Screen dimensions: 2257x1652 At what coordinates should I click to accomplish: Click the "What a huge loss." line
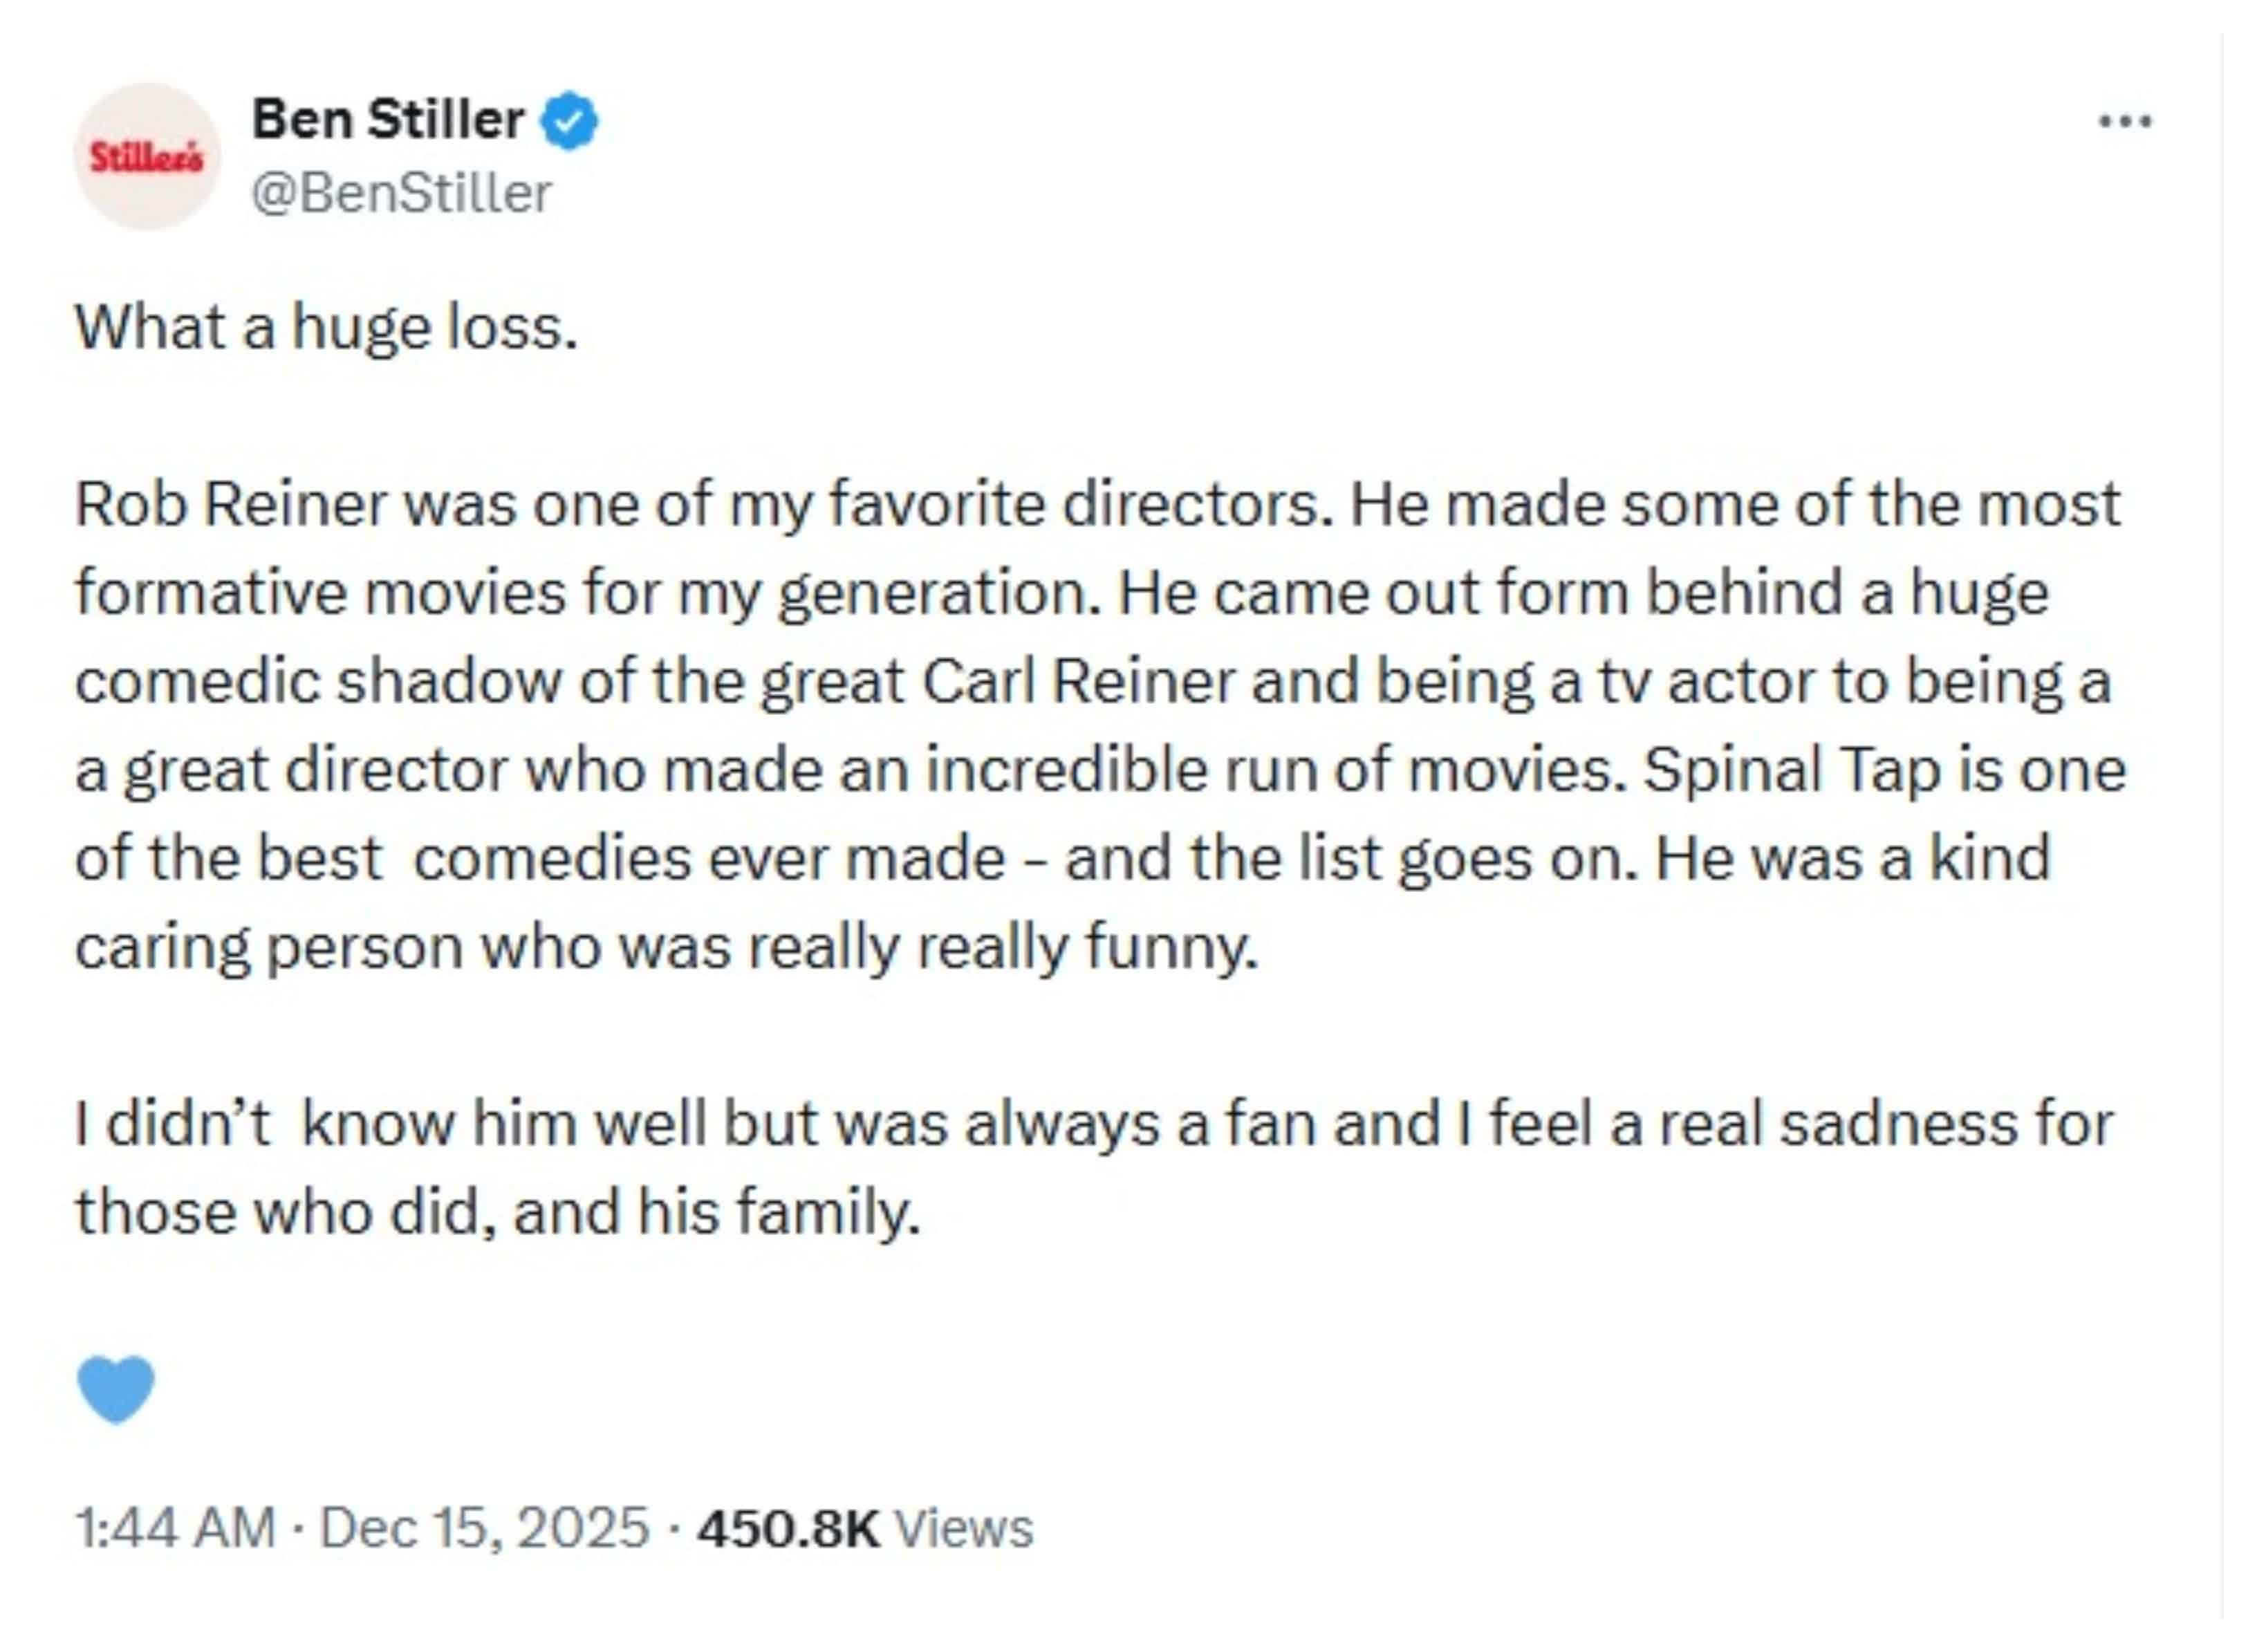tap(327, 327)
